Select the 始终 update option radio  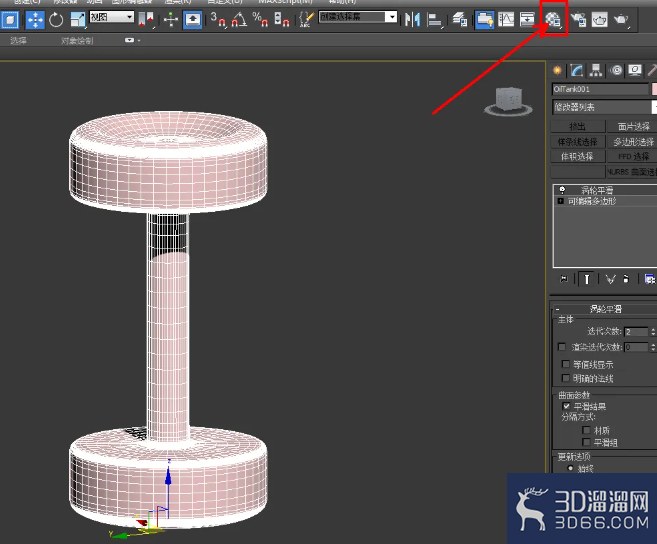pyautogui.click(x=570, y=468)
